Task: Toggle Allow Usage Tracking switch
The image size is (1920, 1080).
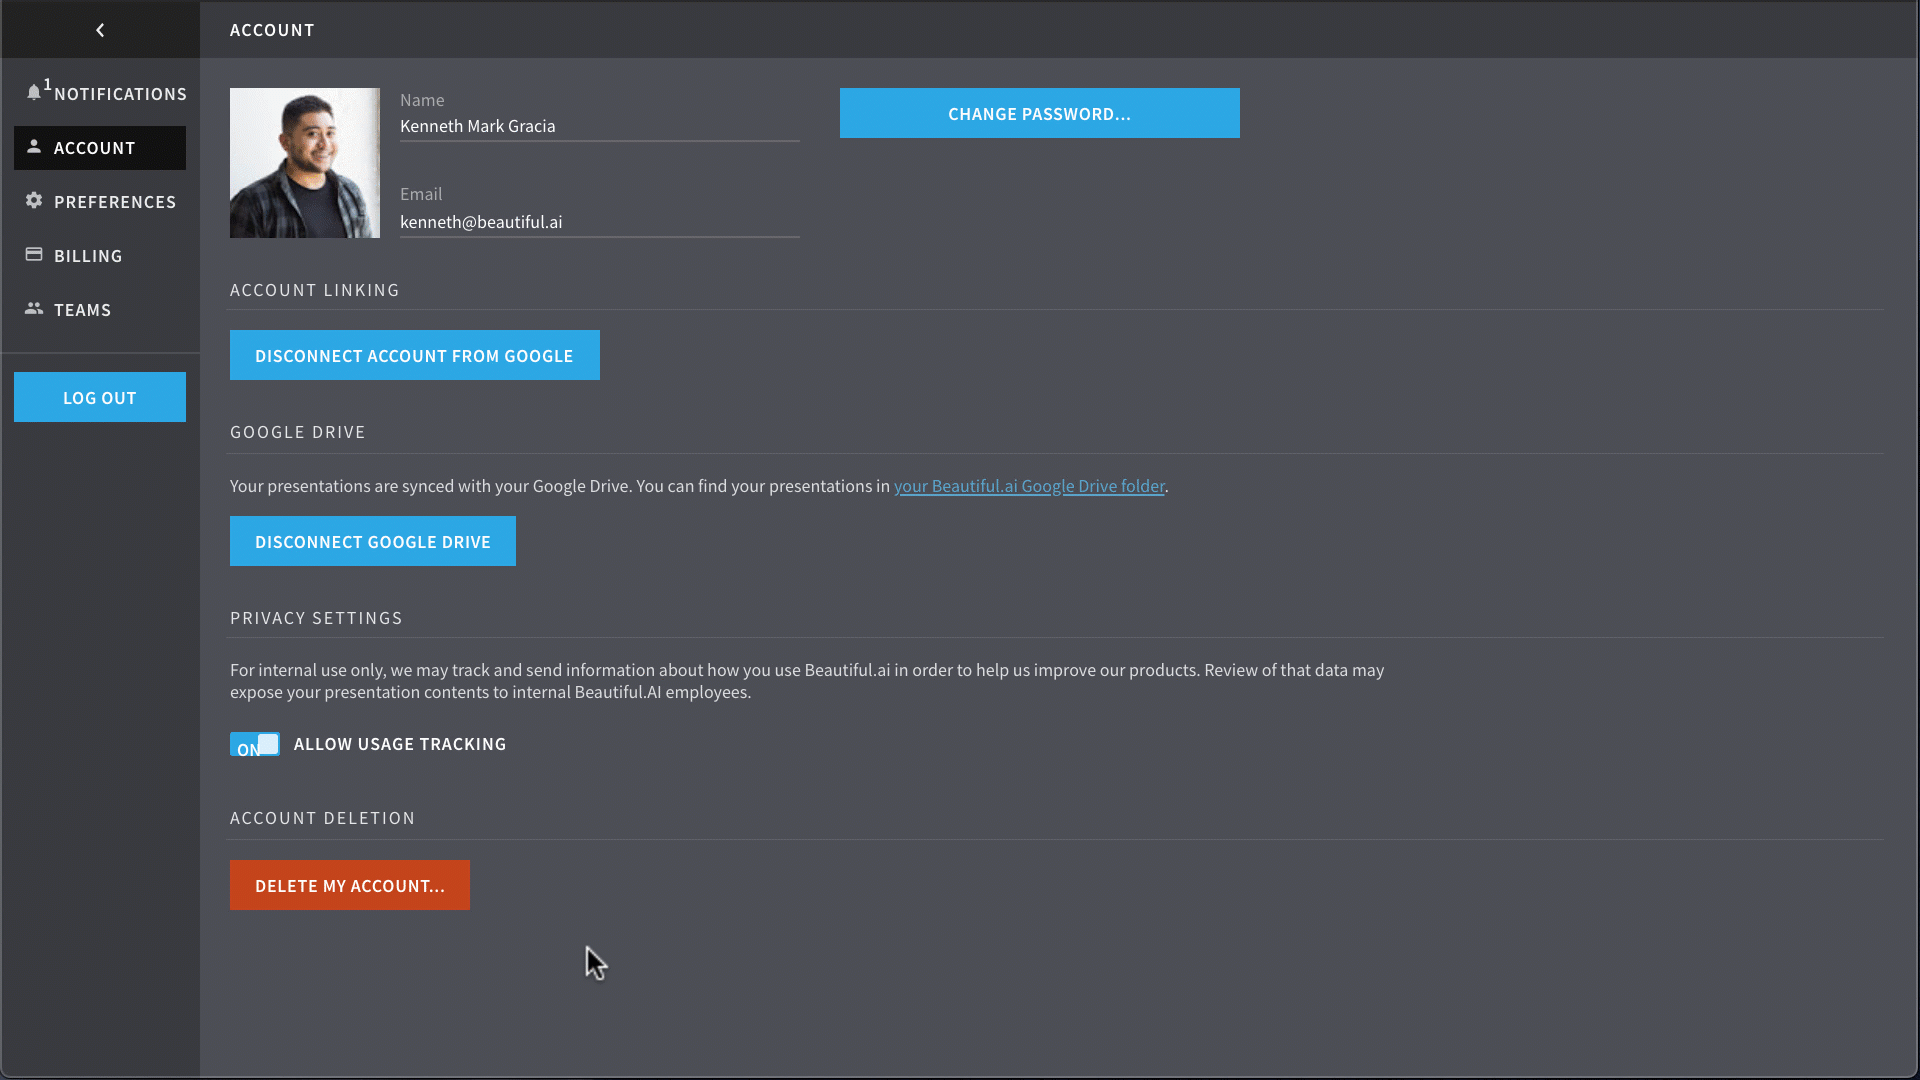Action: click(x=255, y=744)
